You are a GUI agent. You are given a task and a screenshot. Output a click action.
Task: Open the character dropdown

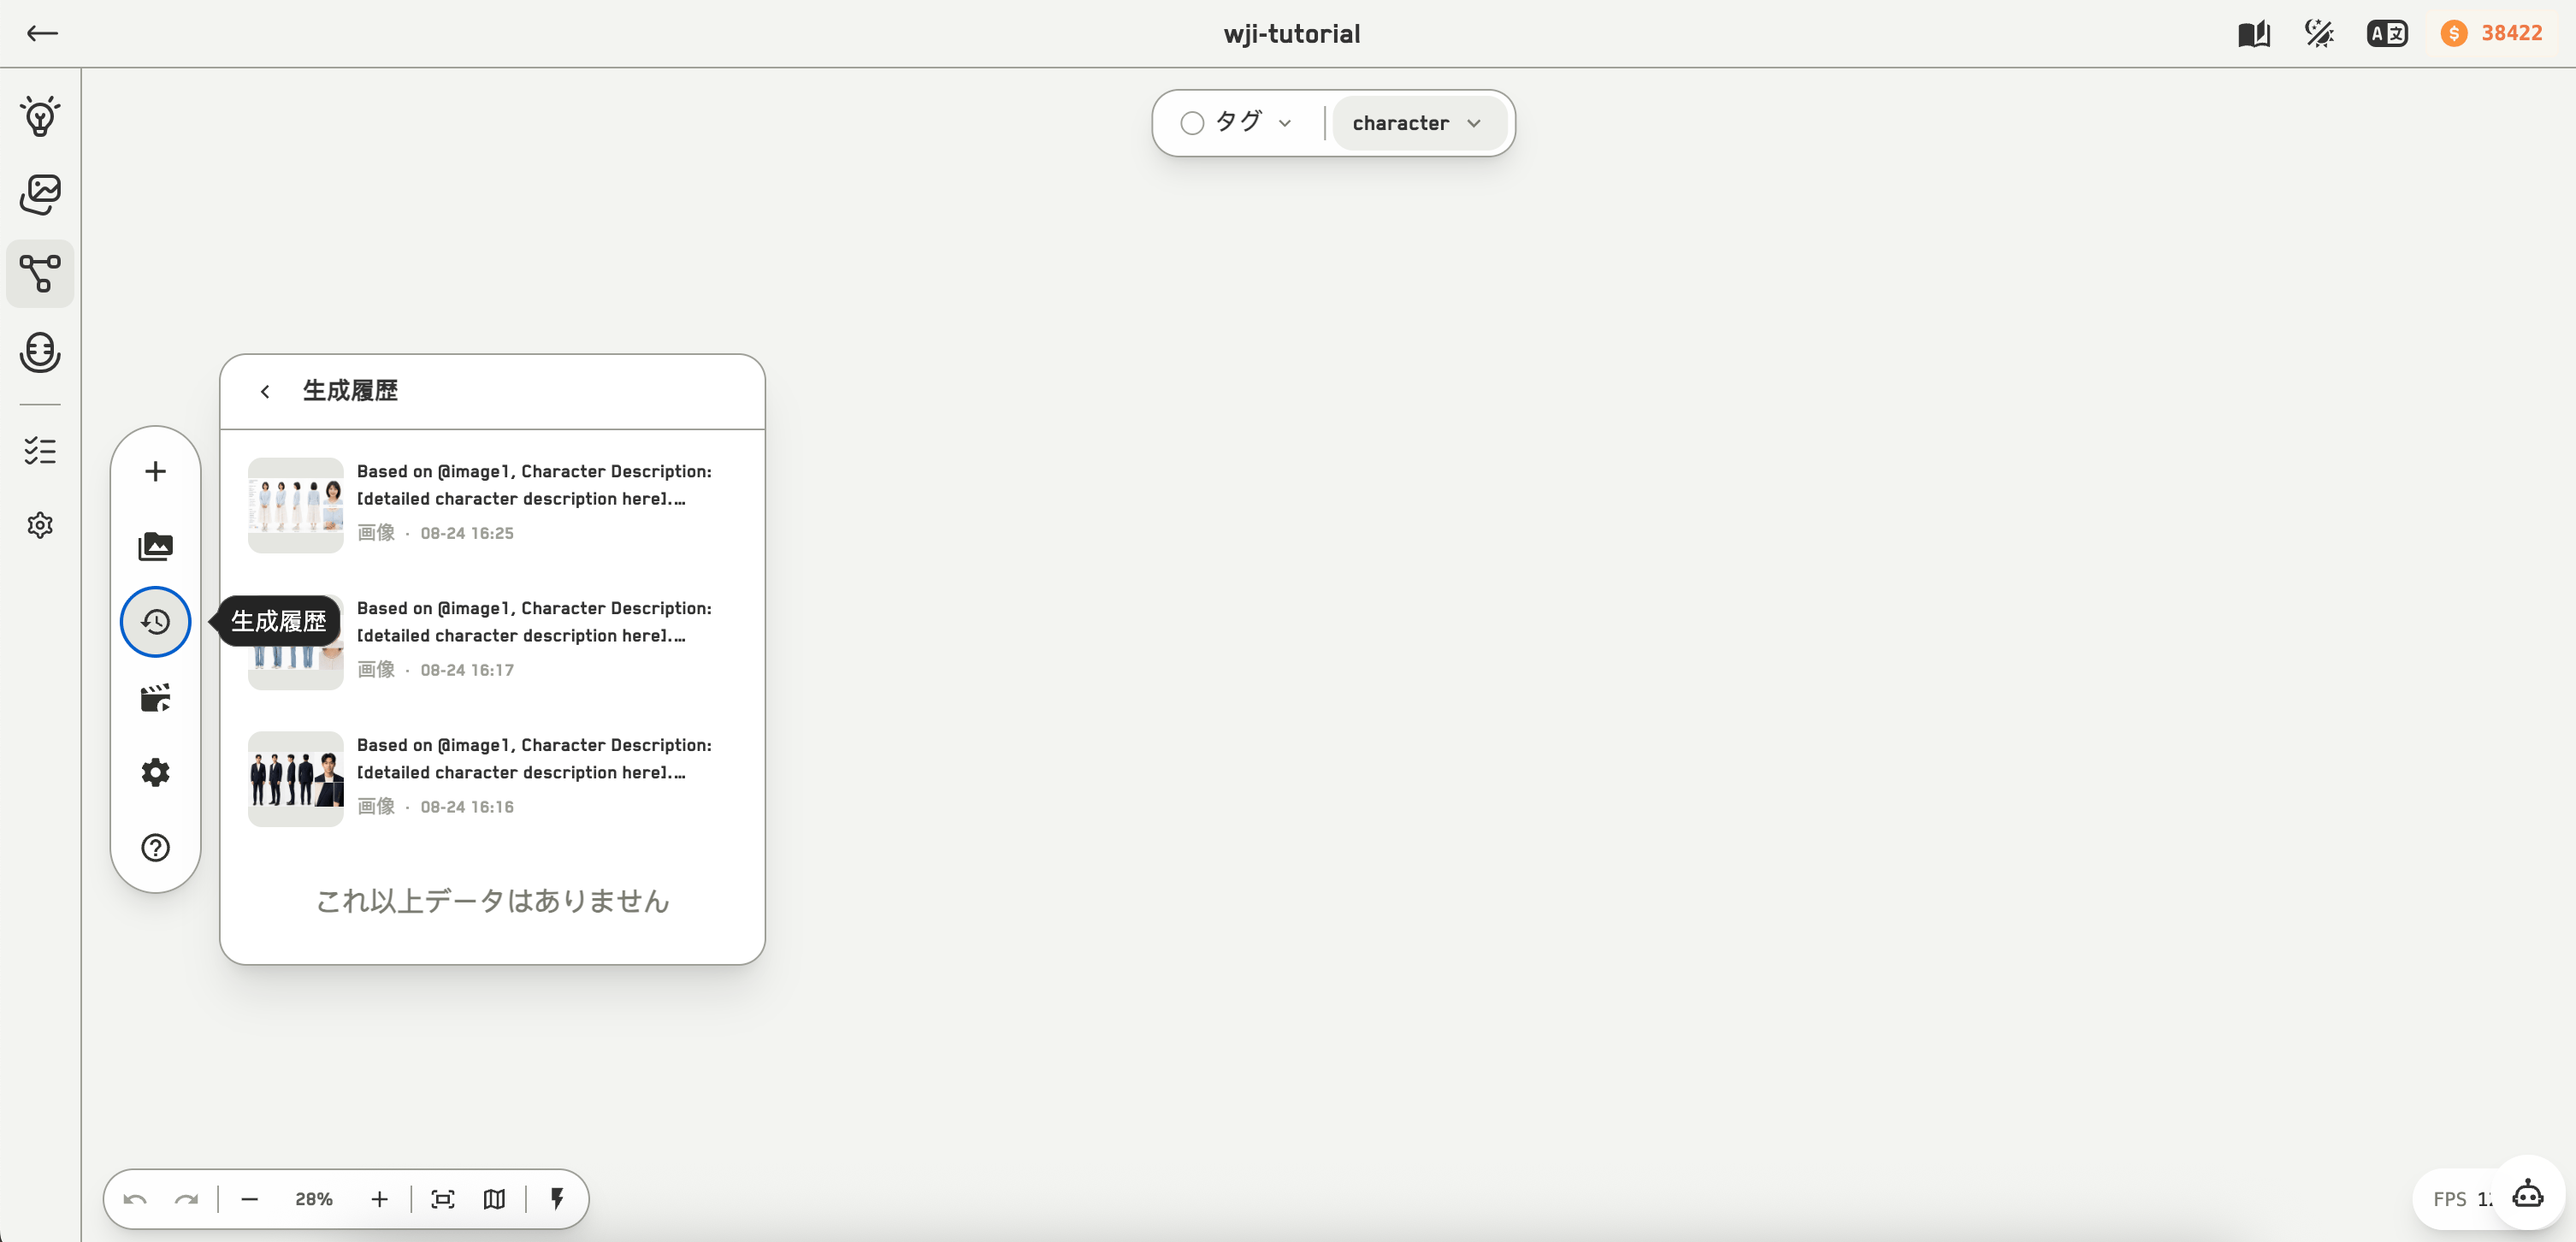click(x=1419, y=123)
